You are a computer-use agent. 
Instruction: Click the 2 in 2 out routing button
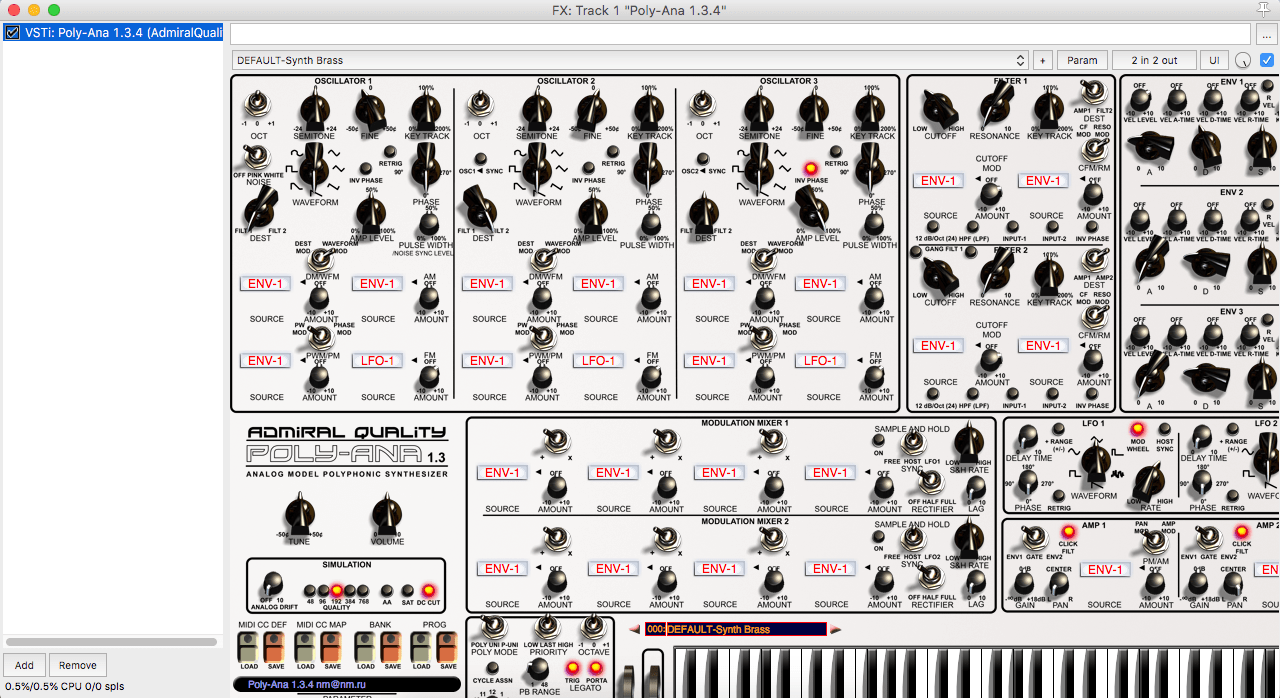(x=1152, y=61)
